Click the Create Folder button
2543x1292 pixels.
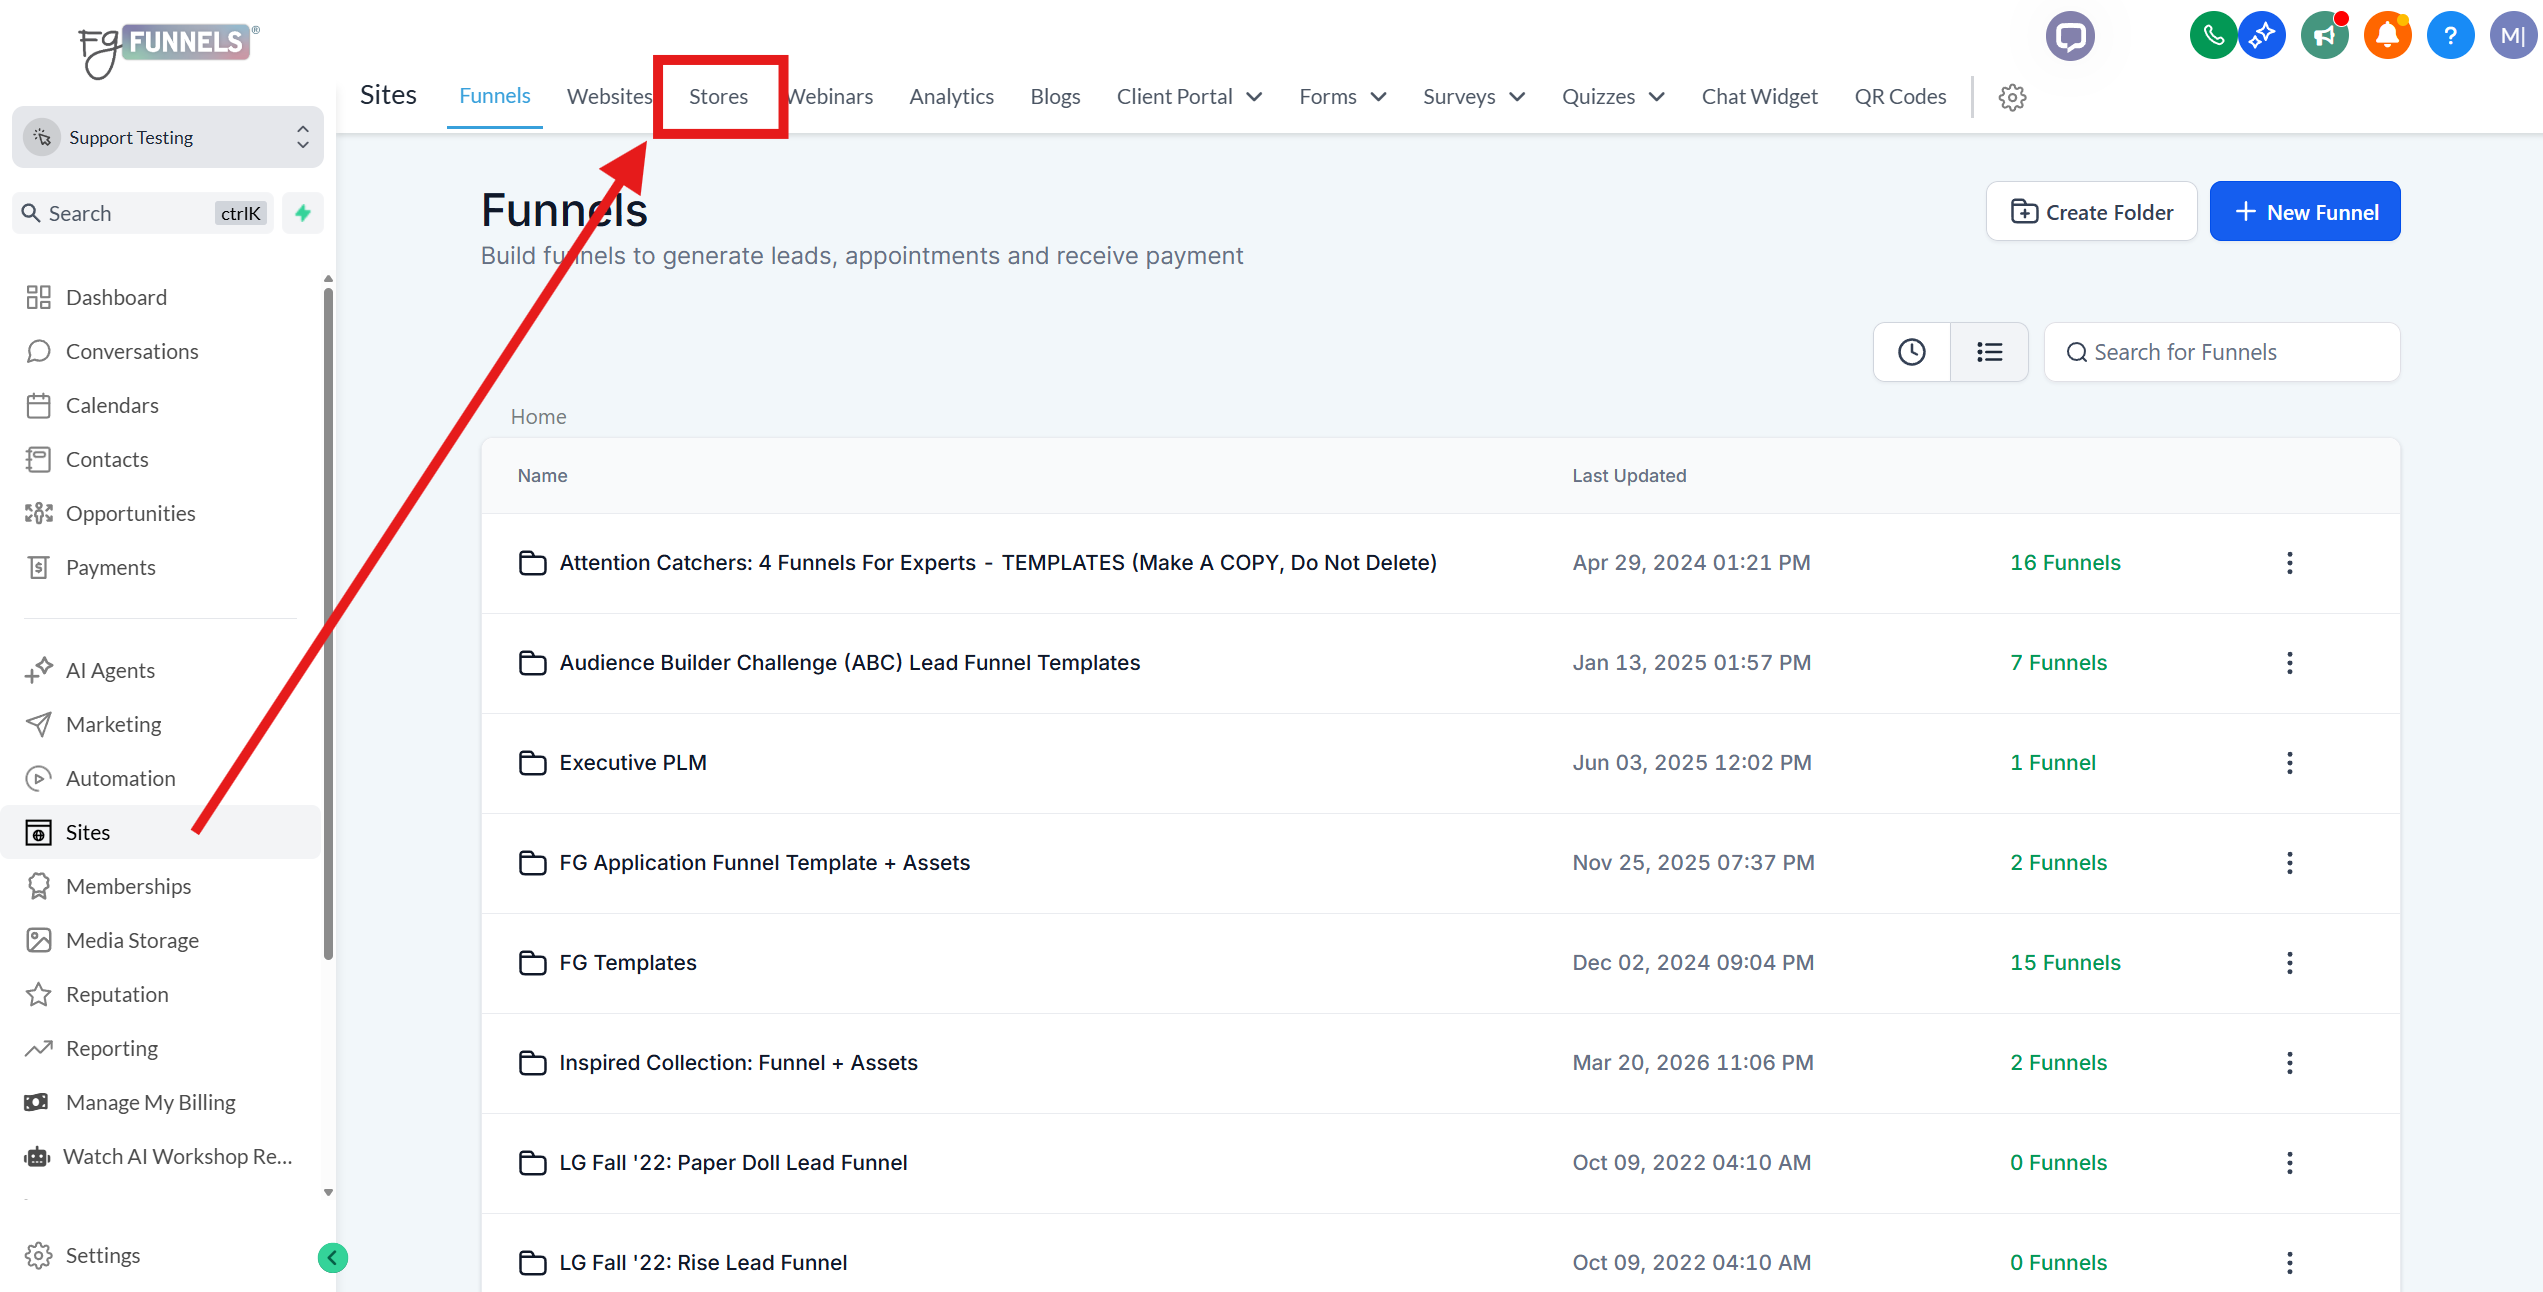tap(2091, 212)
